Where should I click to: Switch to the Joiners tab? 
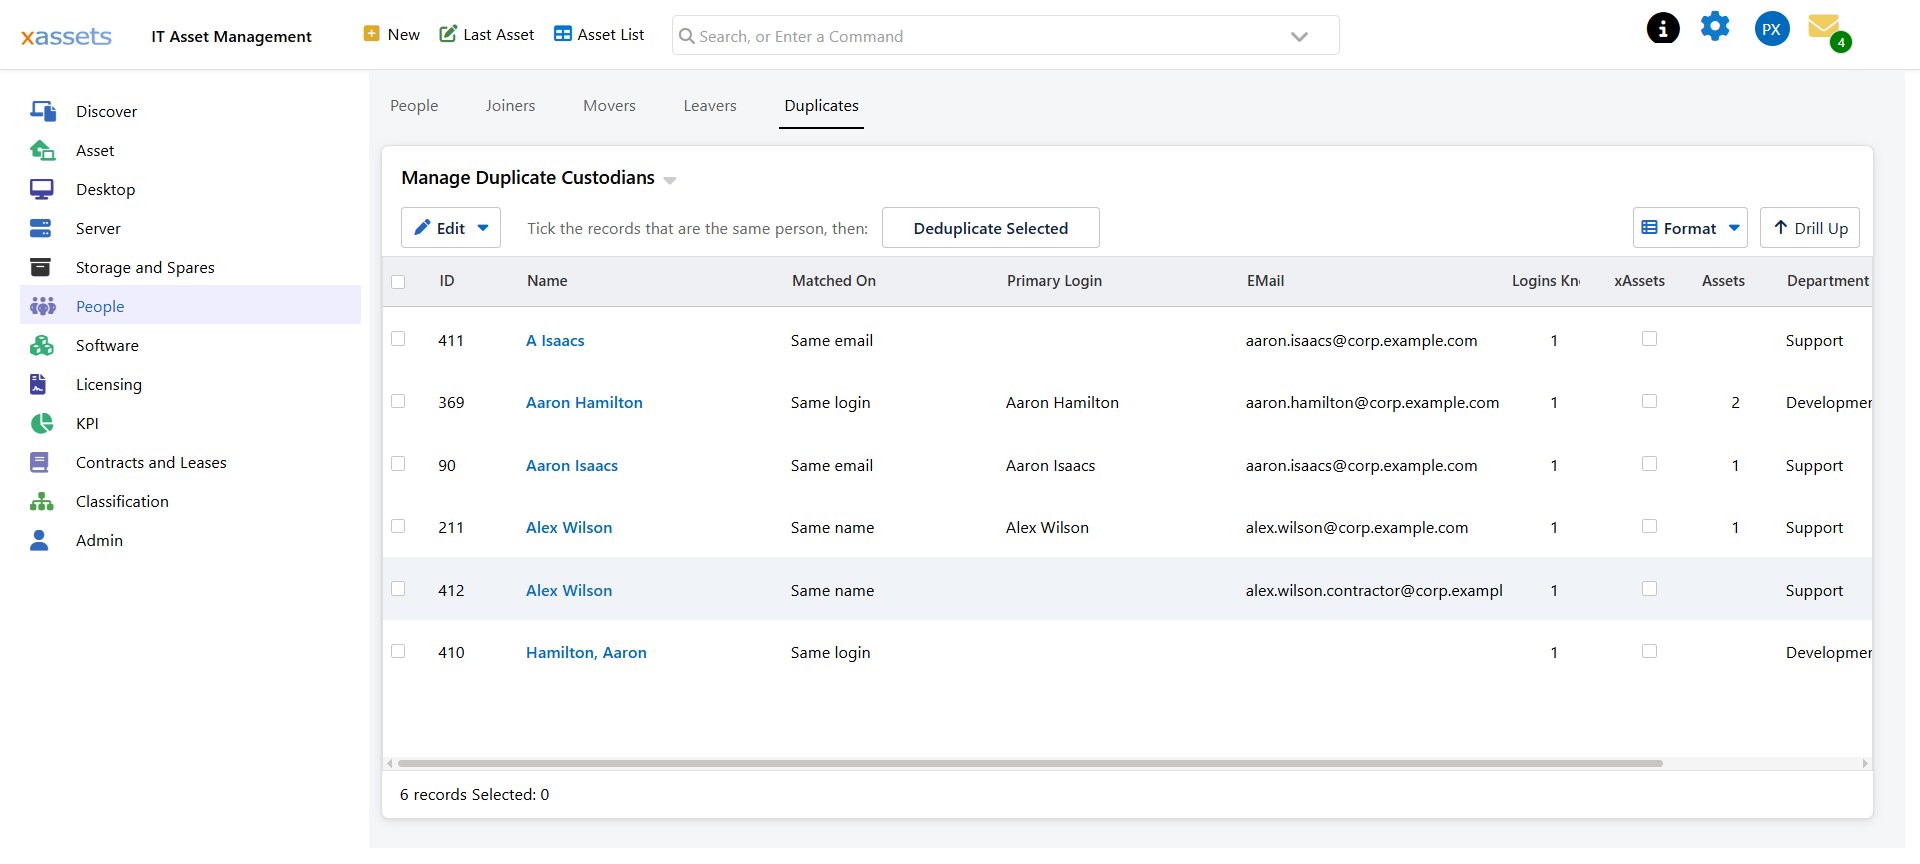(510, 106)
